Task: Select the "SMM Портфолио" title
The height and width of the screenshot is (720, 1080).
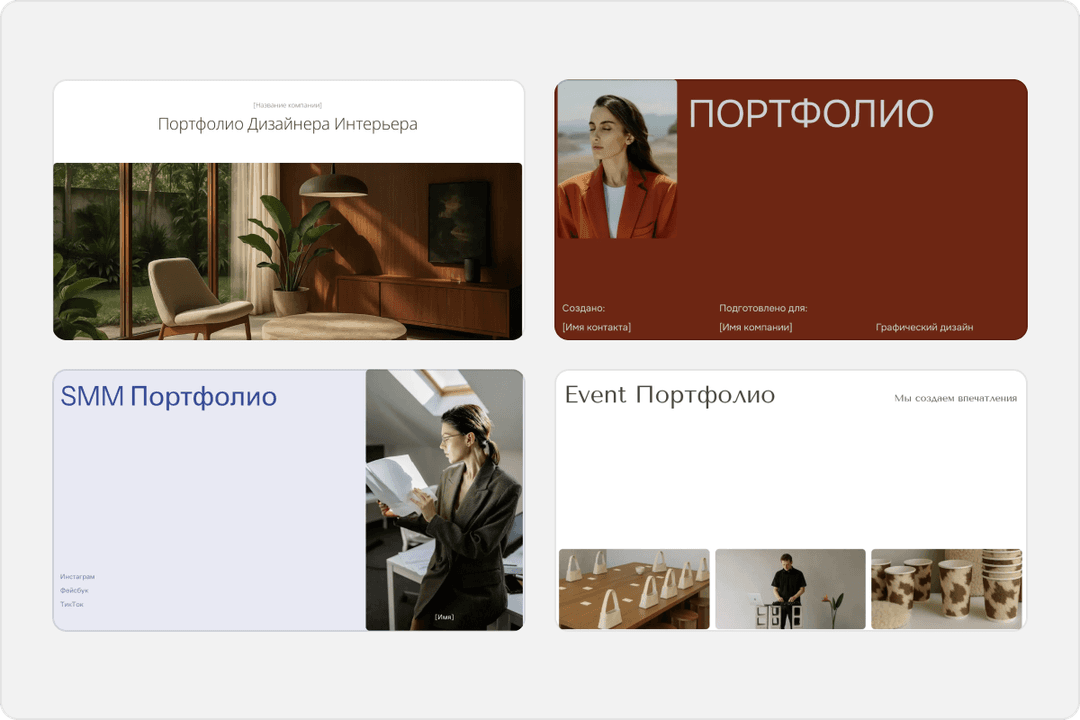Action: (x=169, y=397)
